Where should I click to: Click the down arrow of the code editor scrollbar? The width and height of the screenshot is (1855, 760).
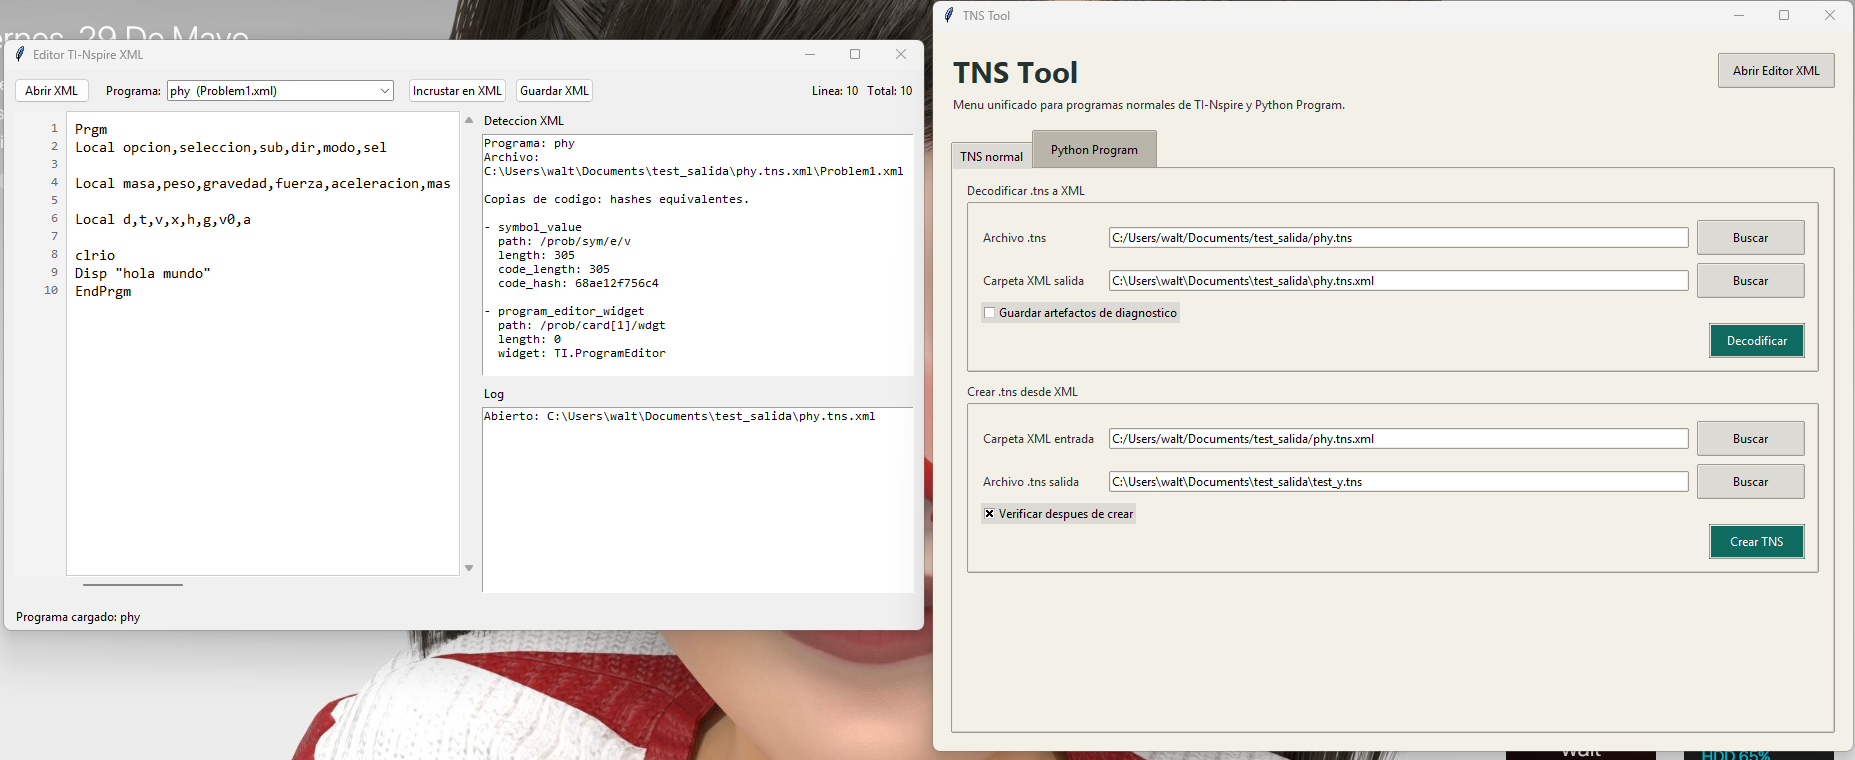(469, 568)
